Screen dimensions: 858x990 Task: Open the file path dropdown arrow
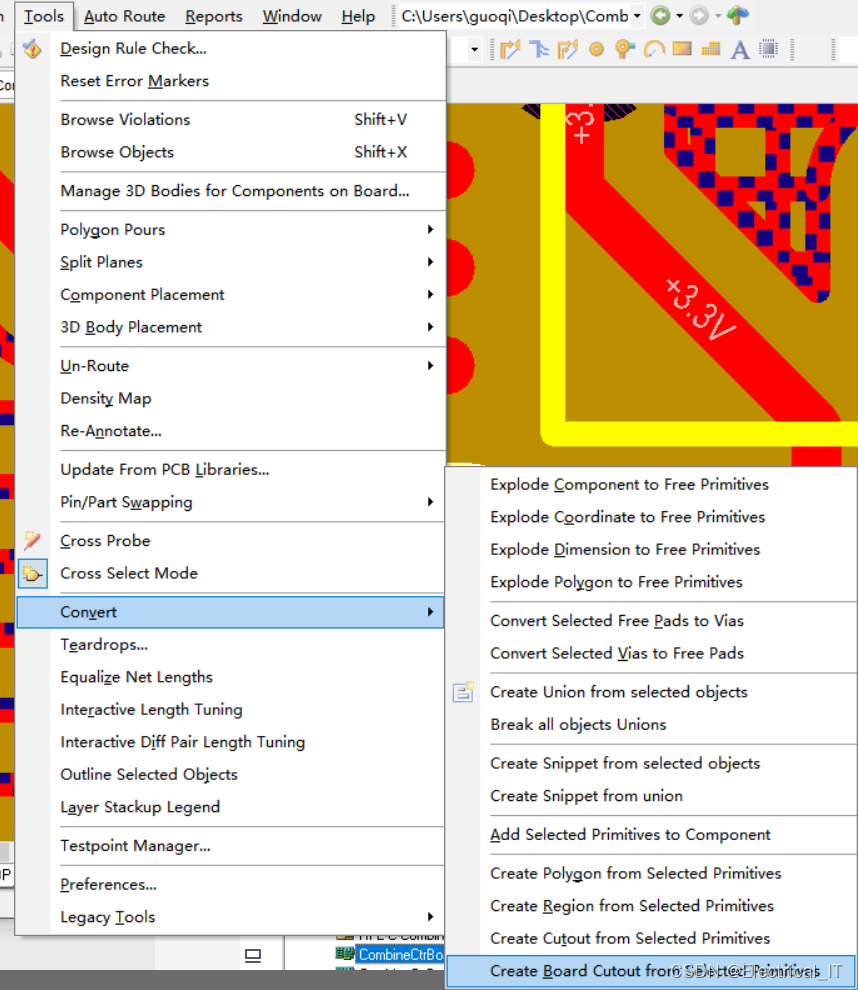coord(637,16)
